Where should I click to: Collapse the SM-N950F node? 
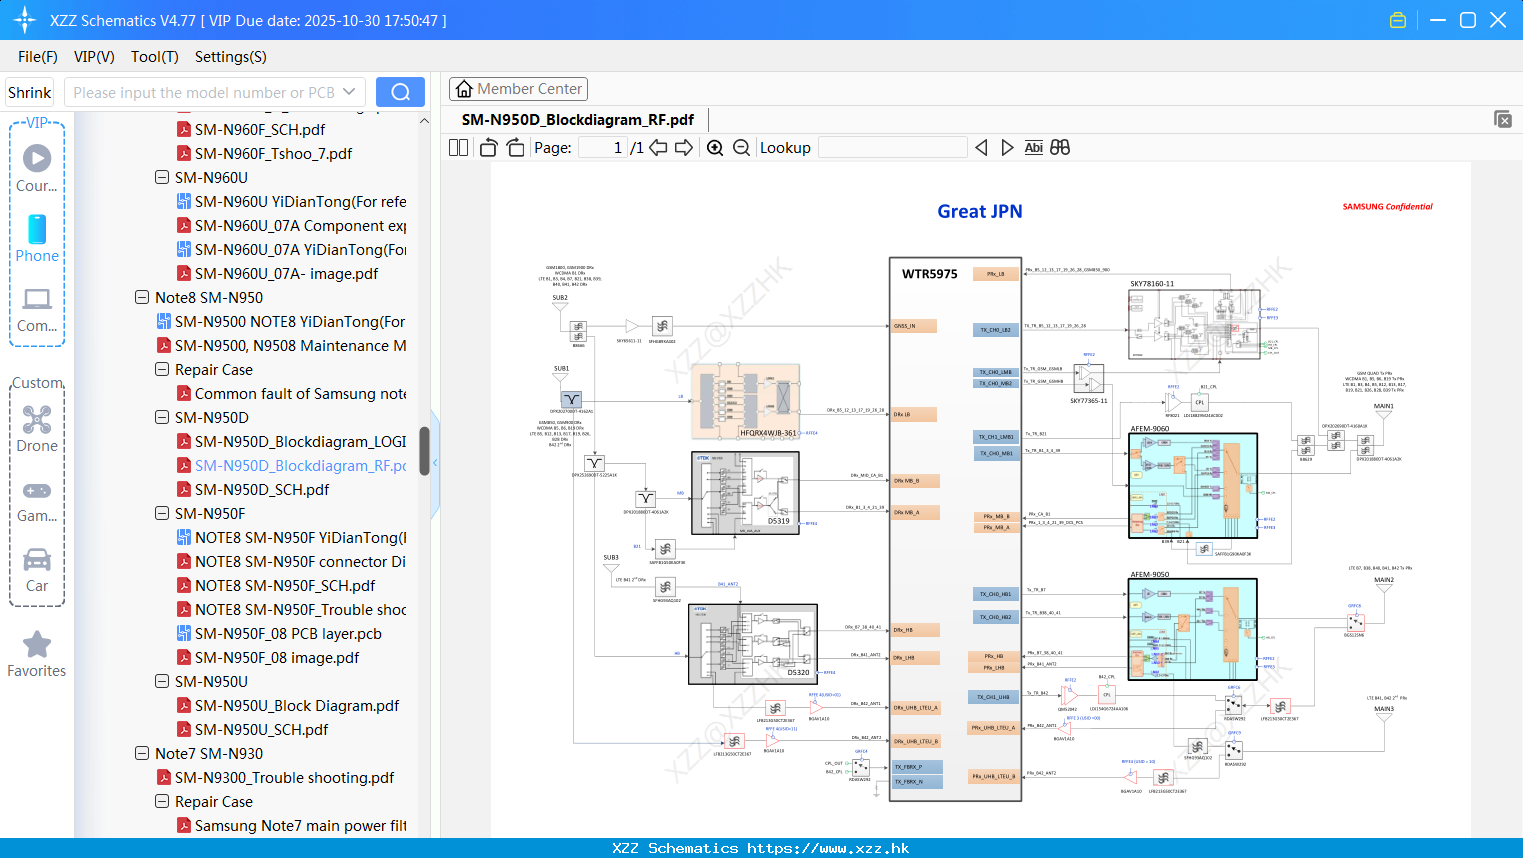coord(162,513)
